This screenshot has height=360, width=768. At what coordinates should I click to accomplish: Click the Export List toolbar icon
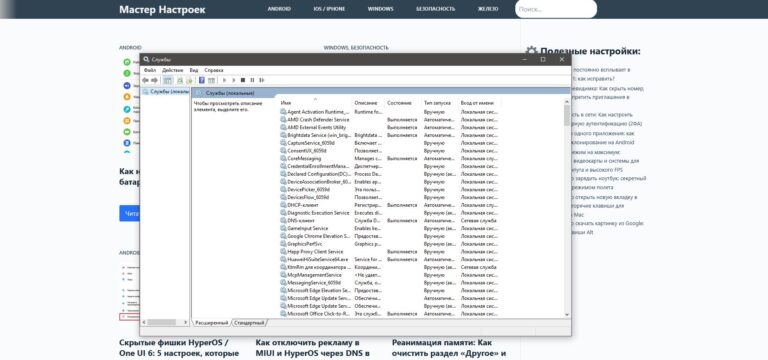pos(189,80)
